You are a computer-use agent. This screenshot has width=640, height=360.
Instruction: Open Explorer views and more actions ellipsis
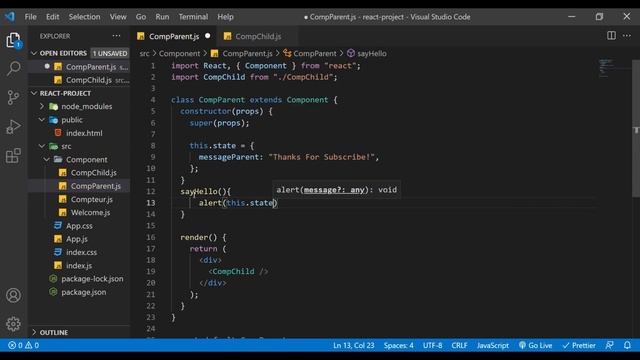point(116,36)
